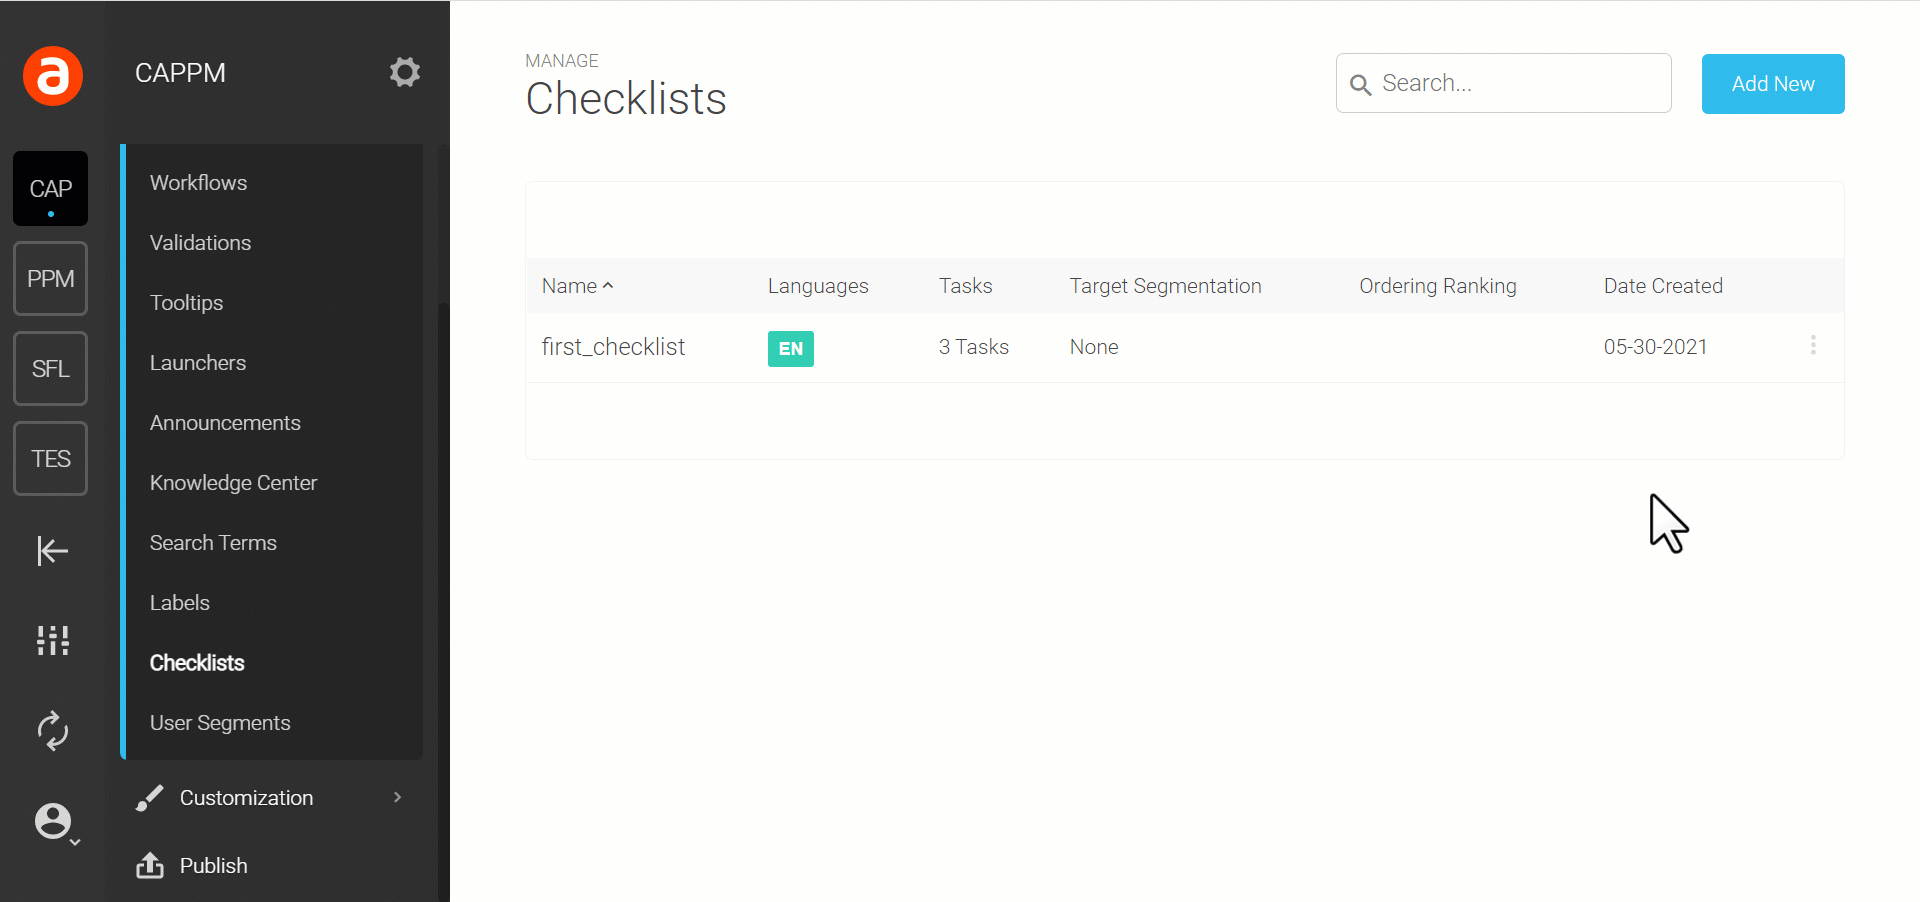Open Validations menu item
Image resolution: width=1920 pixels, height=902 pixels.
coord(200,243)
